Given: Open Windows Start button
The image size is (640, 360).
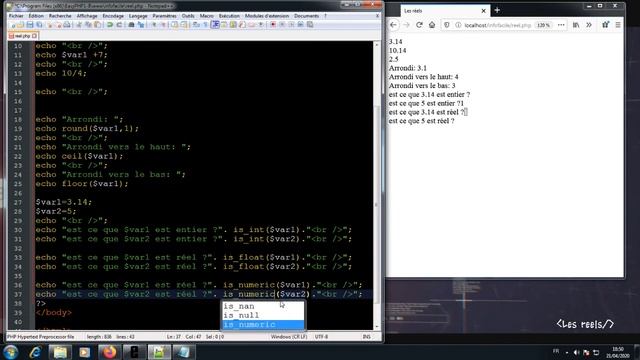Looking at the screenshot, I should point(11,352).
